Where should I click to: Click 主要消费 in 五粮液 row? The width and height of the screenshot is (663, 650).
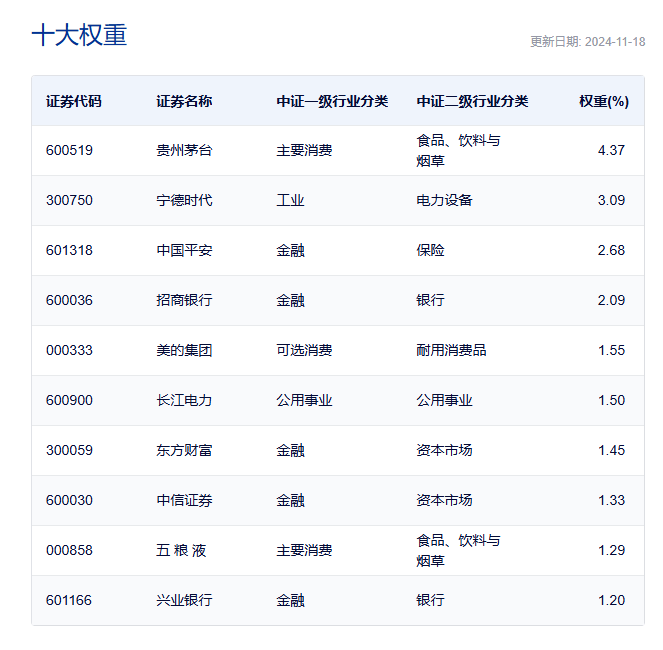pyautogui.click(x=304, y=550)
